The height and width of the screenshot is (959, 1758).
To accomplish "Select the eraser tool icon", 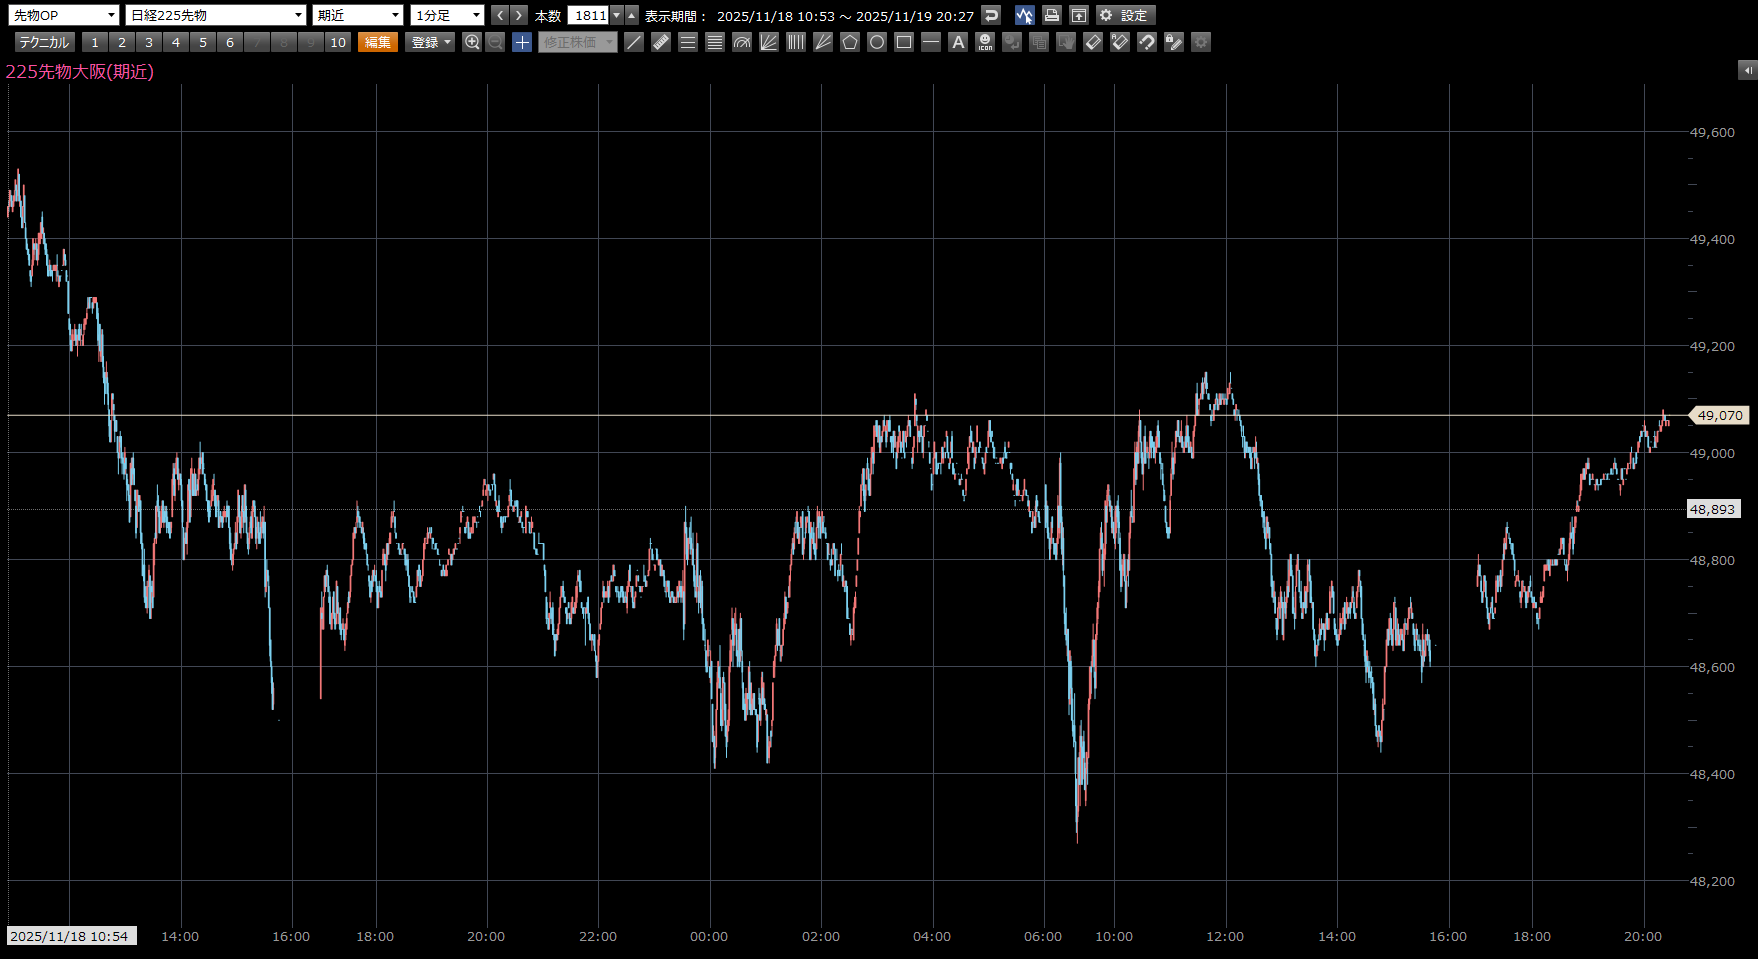I will (1093, 42).
